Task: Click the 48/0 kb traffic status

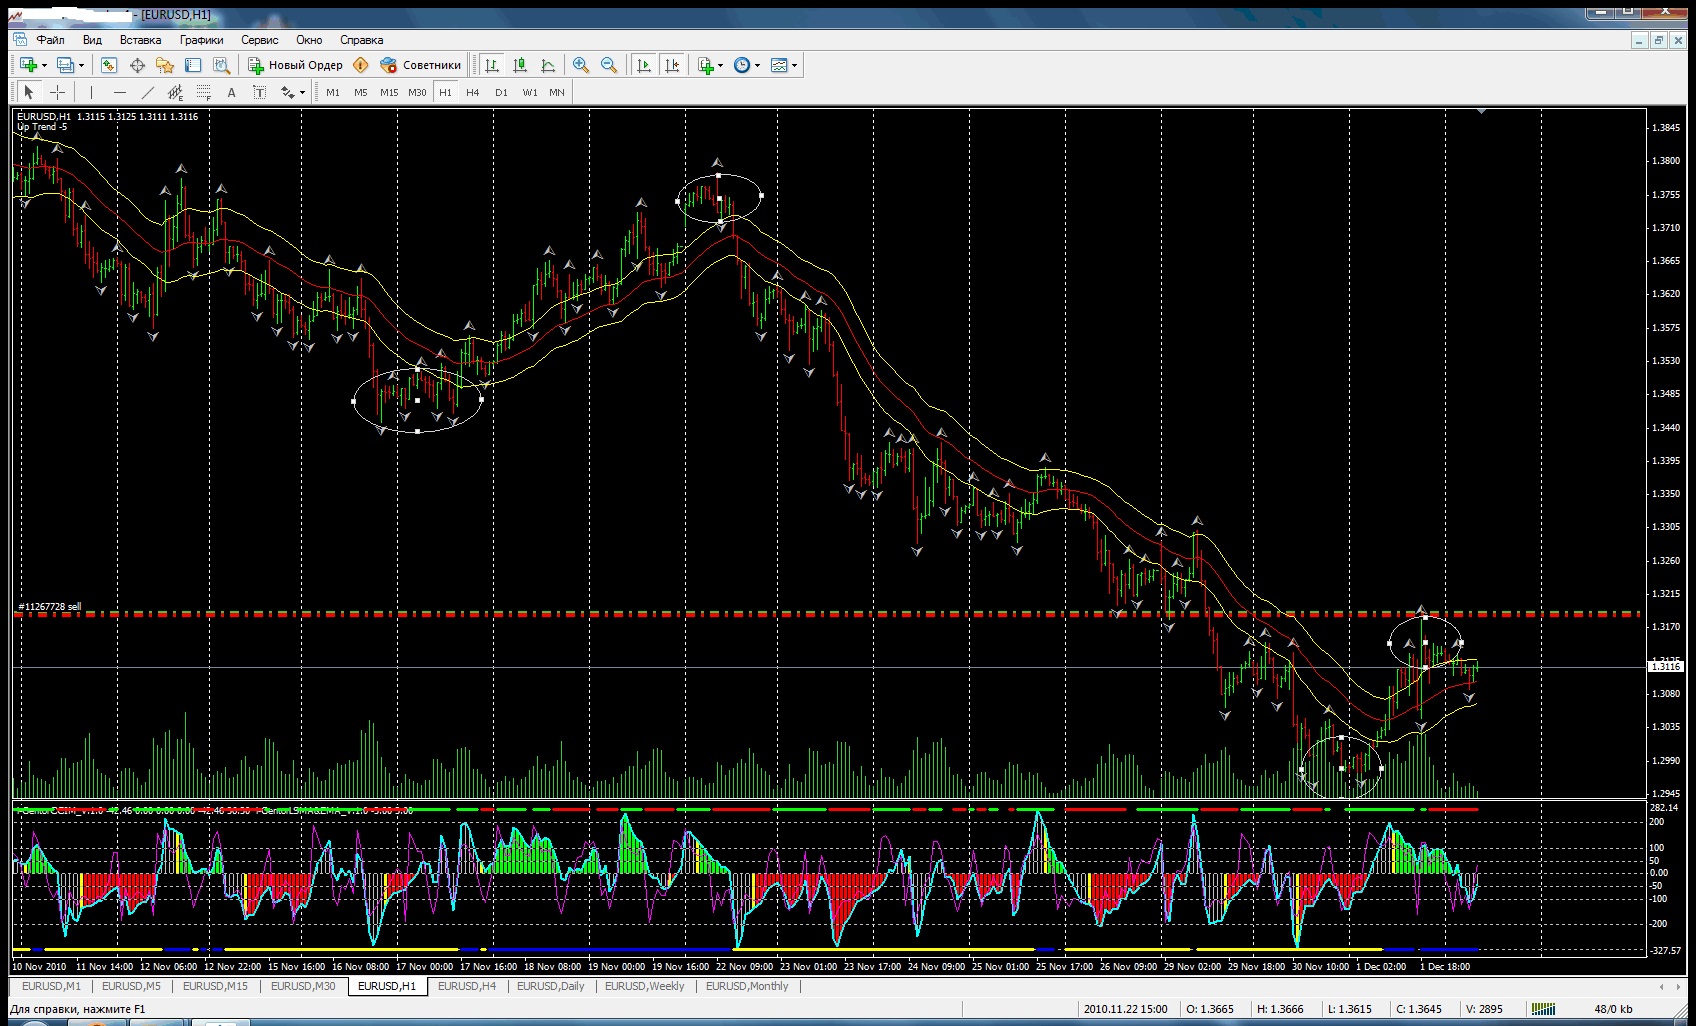Action: point(1613,1009)
